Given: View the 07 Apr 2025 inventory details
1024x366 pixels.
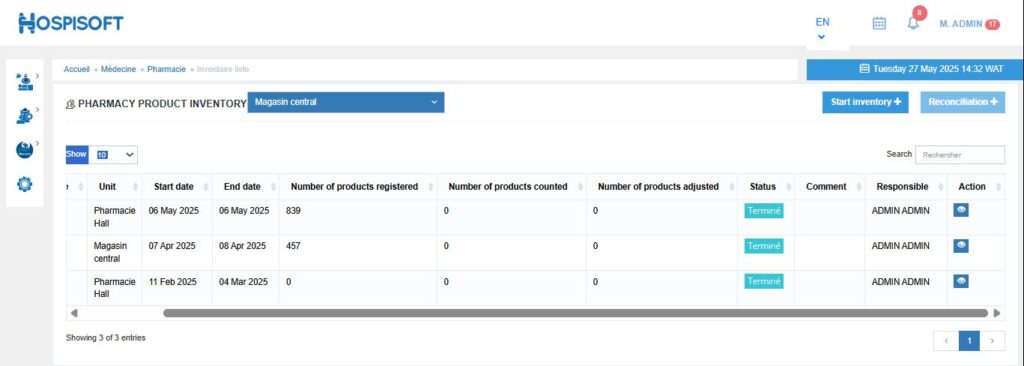Looking at the screenshot, I should pos(961,246).
